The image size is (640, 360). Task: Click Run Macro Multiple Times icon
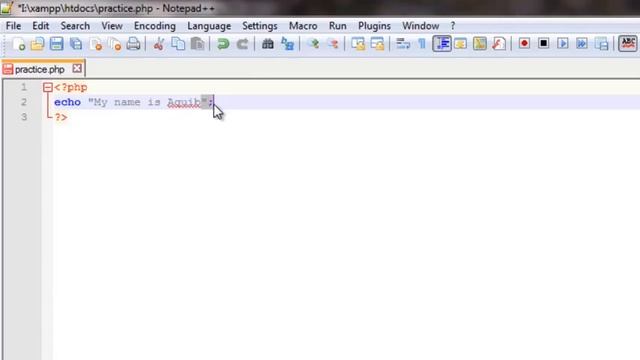pyautogui.click(x=582, y=43)
